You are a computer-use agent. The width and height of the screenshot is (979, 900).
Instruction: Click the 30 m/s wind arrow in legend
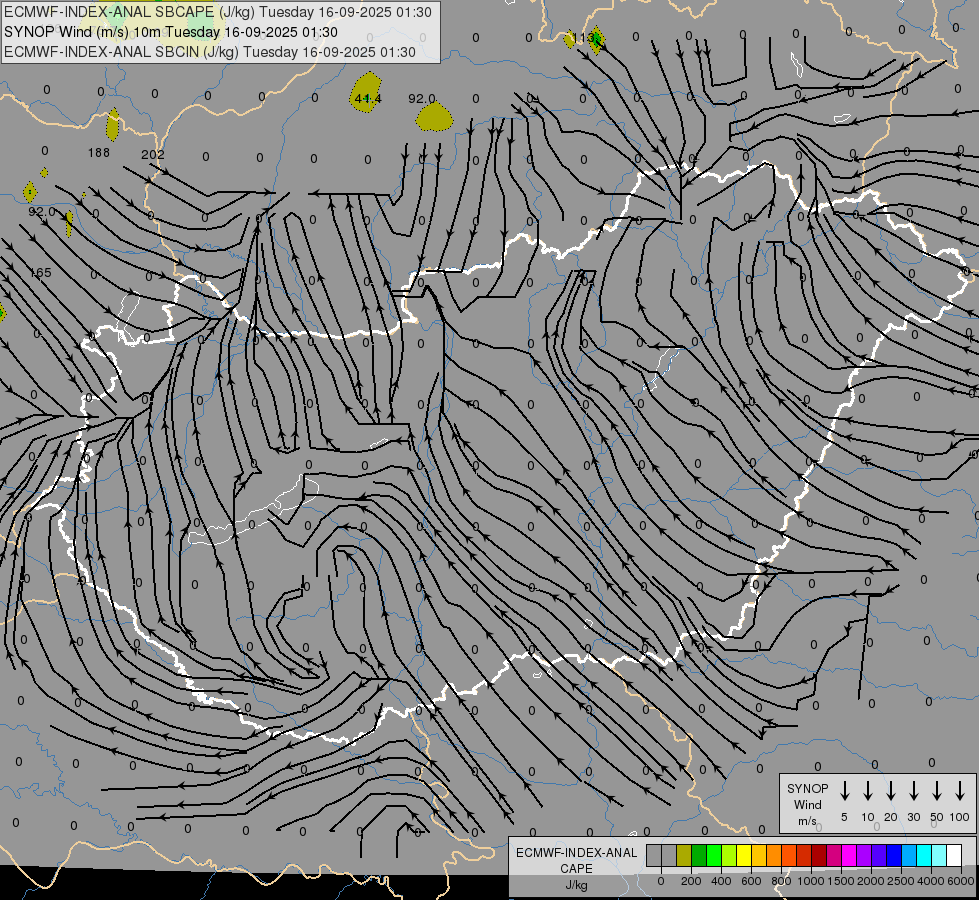pyautogui.click(x=913, y=791)
